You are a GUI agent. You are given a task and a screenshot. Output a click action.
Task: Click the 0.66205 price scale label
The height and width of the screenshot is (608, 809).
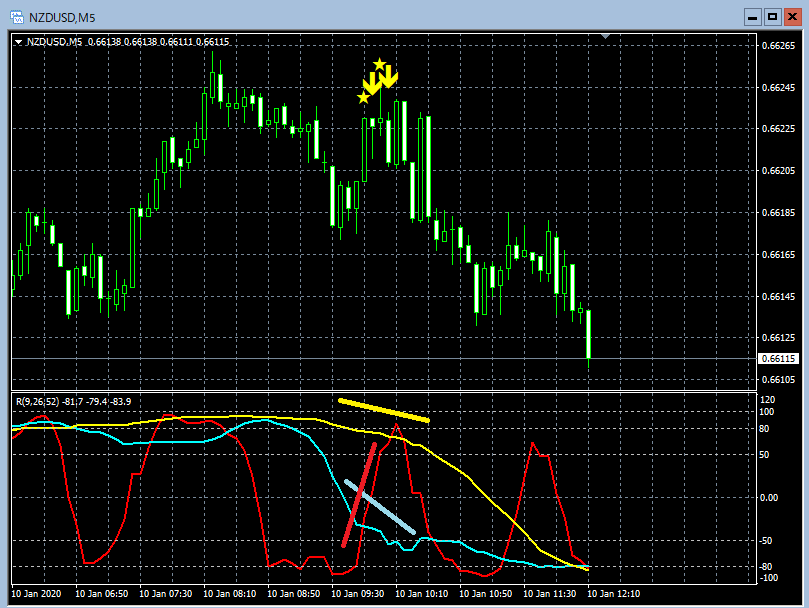pos(779,170)
